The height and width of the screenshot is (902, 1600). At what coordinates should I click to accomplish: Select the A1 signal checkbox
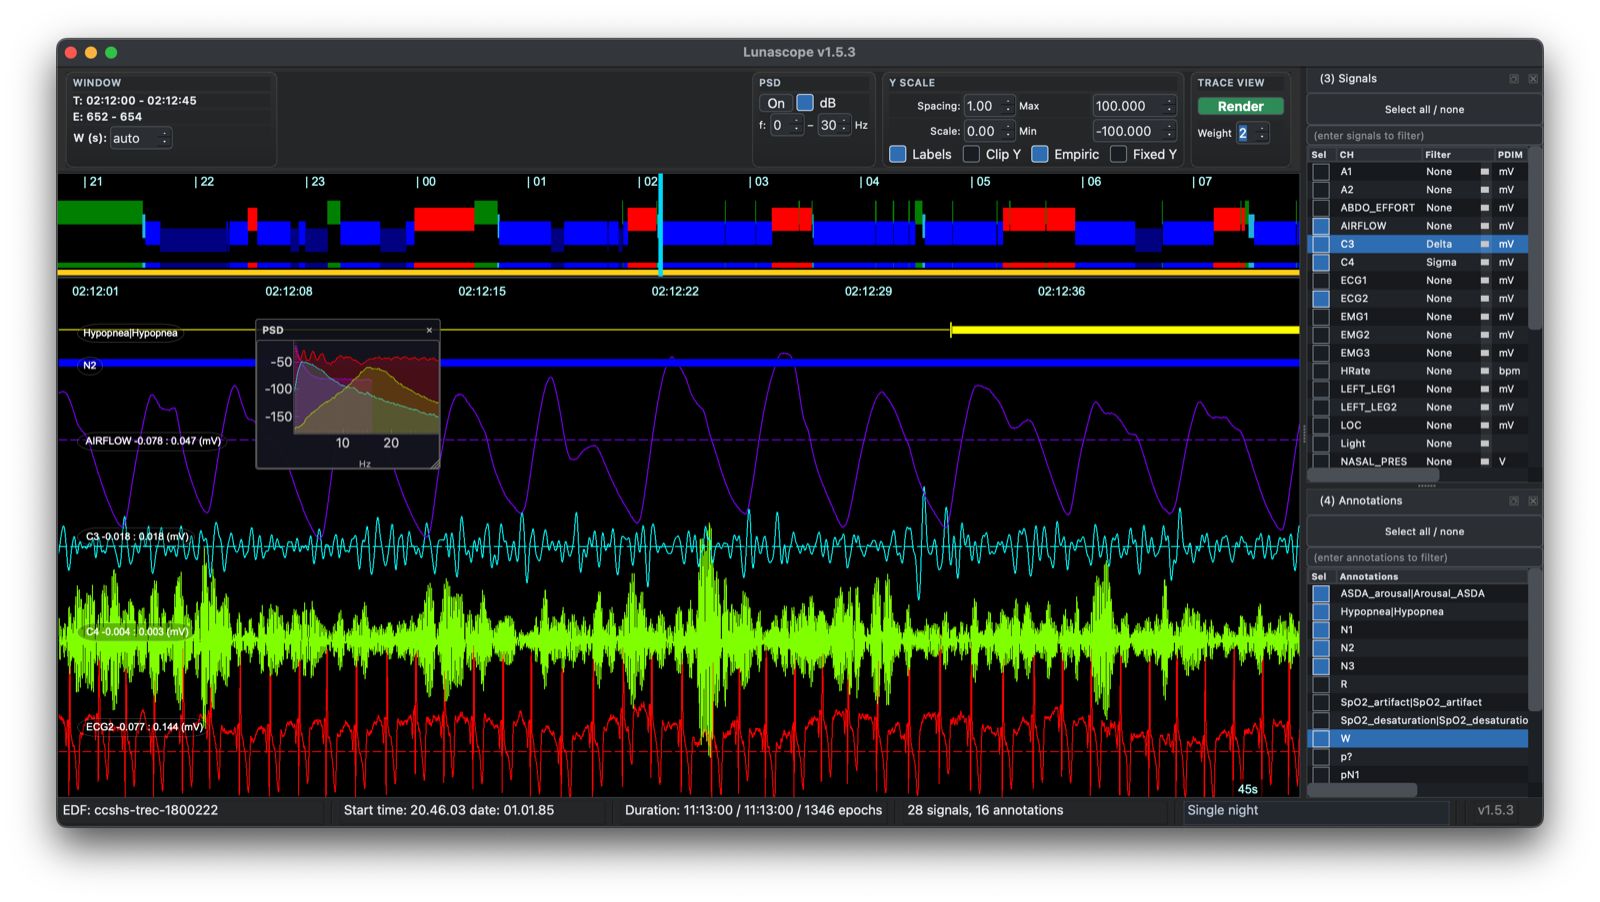(x=1321, y=172)
